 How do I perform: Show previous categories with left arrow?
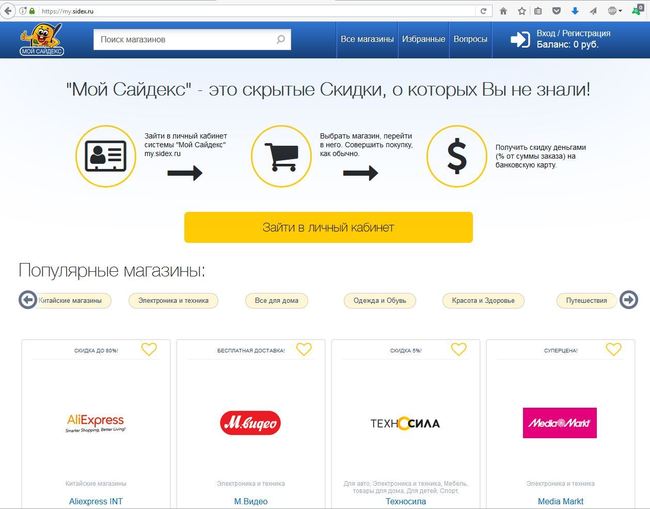(28, 300)
